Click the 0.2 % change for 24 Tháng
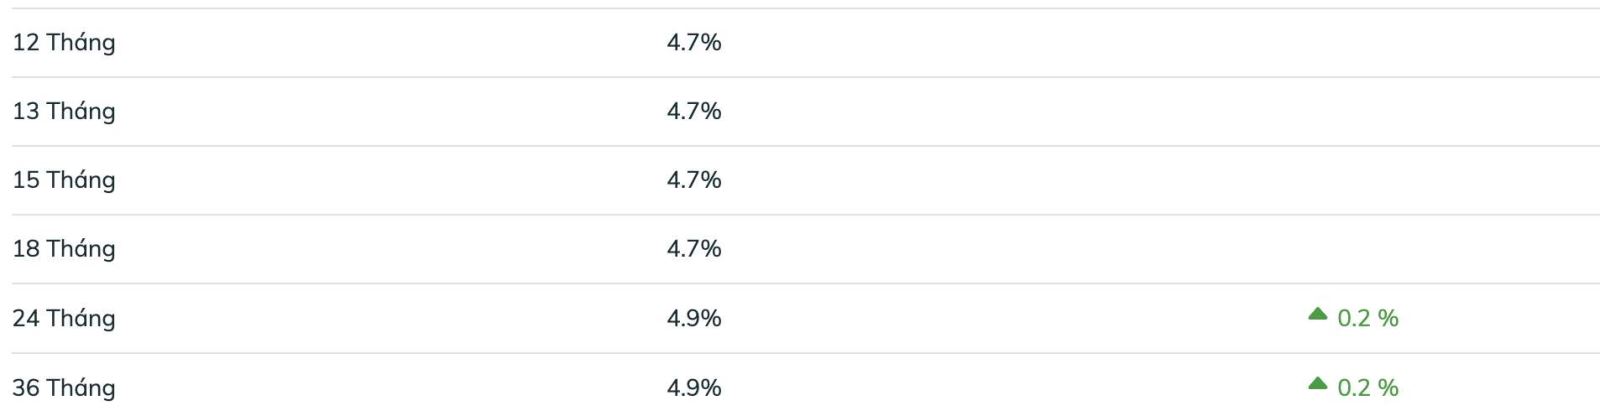 click(x=1367, y=318)
